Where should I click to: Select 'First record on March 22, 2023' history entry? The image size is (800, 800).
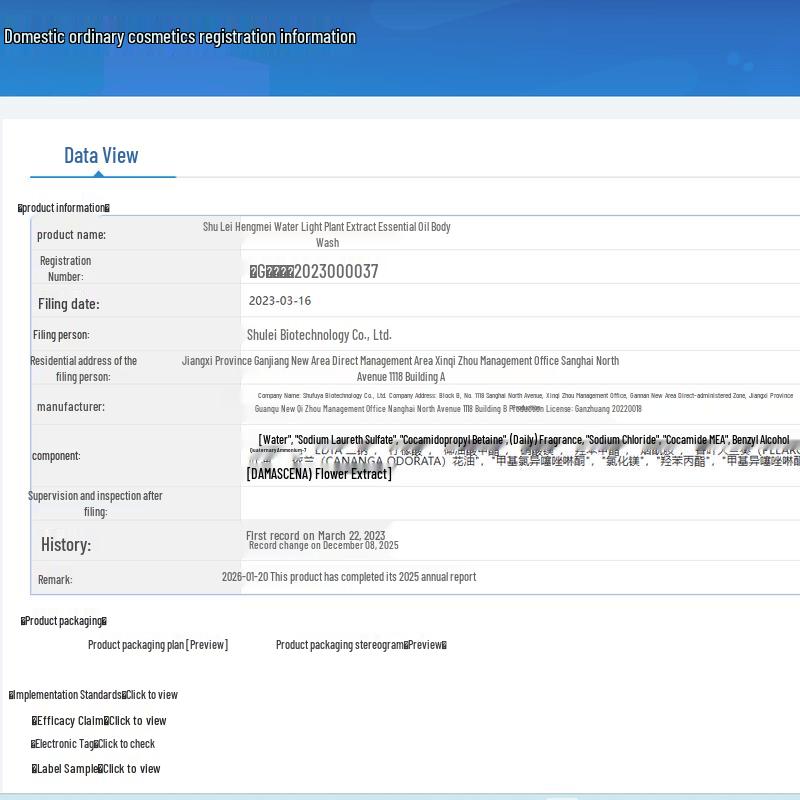[315, 535]
